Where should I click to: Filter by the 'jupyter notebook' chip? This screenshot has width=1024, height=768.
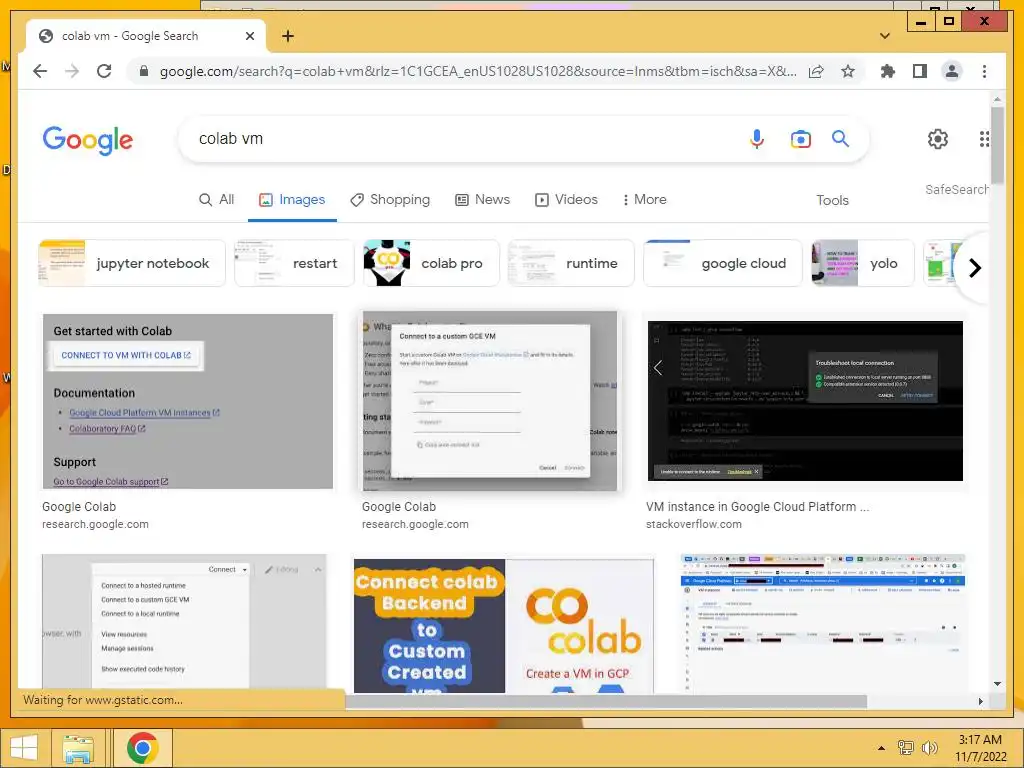pos(131,263)
